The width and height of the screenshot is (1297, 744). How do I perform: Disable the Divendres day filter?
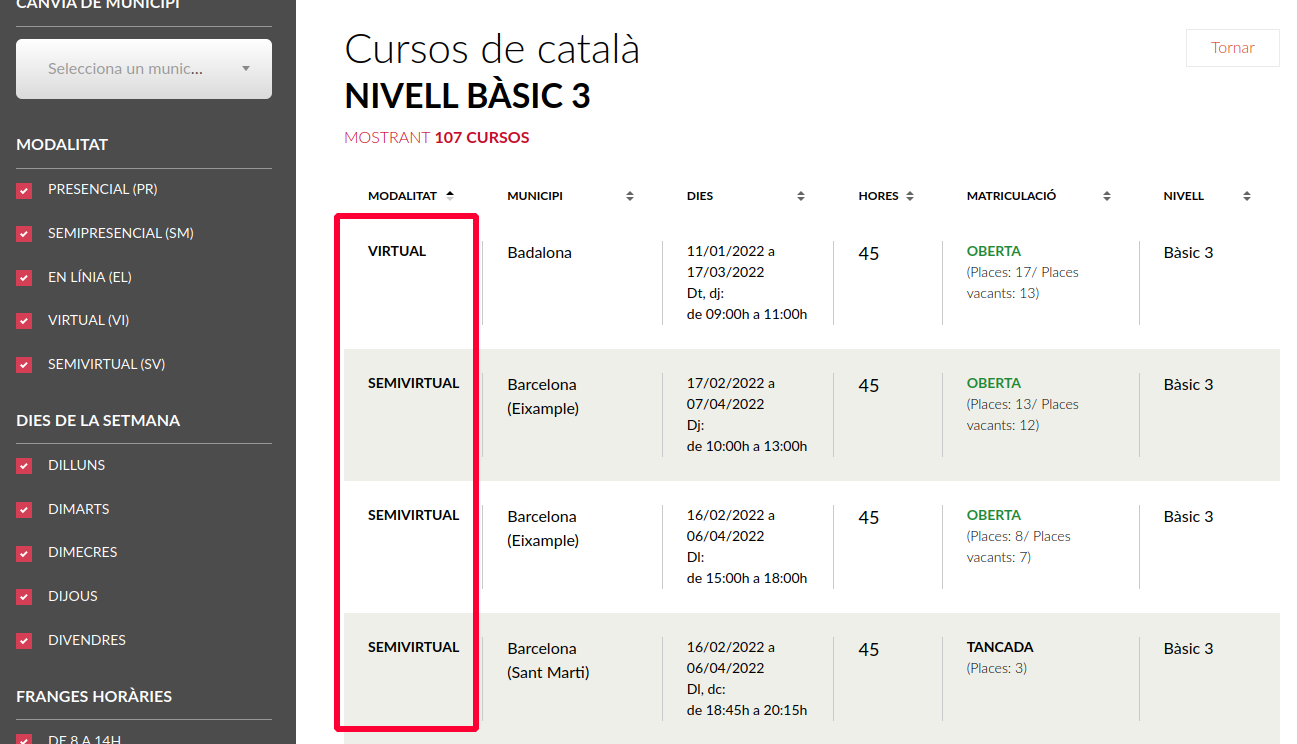pos(25,641)
